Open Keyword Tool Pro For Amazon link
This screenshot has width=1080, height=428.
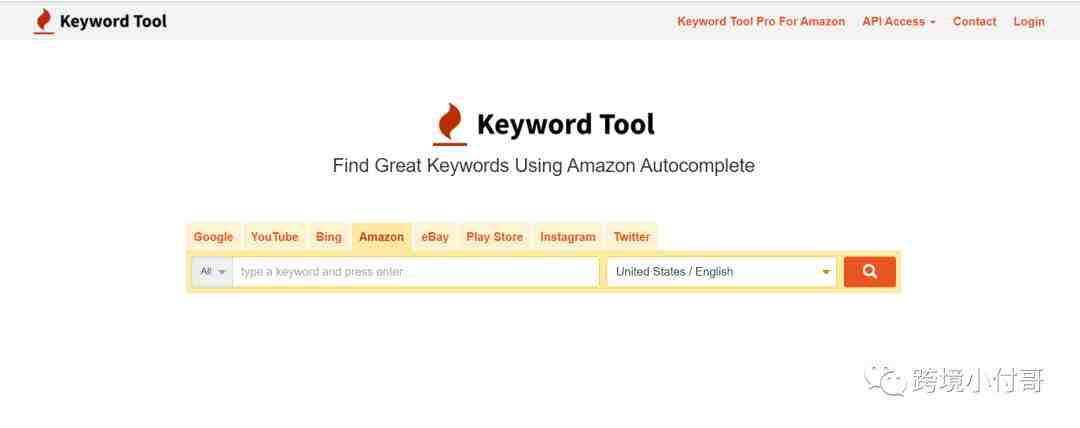point(761,21)
